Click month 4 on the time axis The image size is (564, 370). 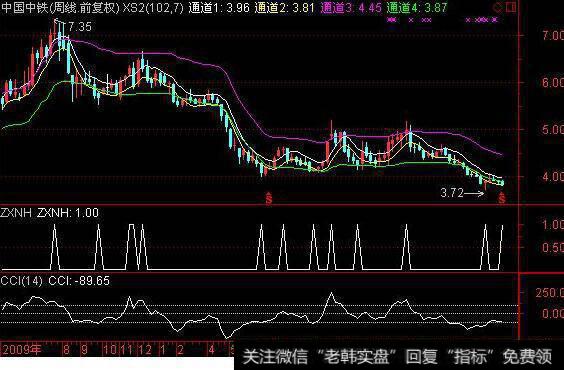212,350
